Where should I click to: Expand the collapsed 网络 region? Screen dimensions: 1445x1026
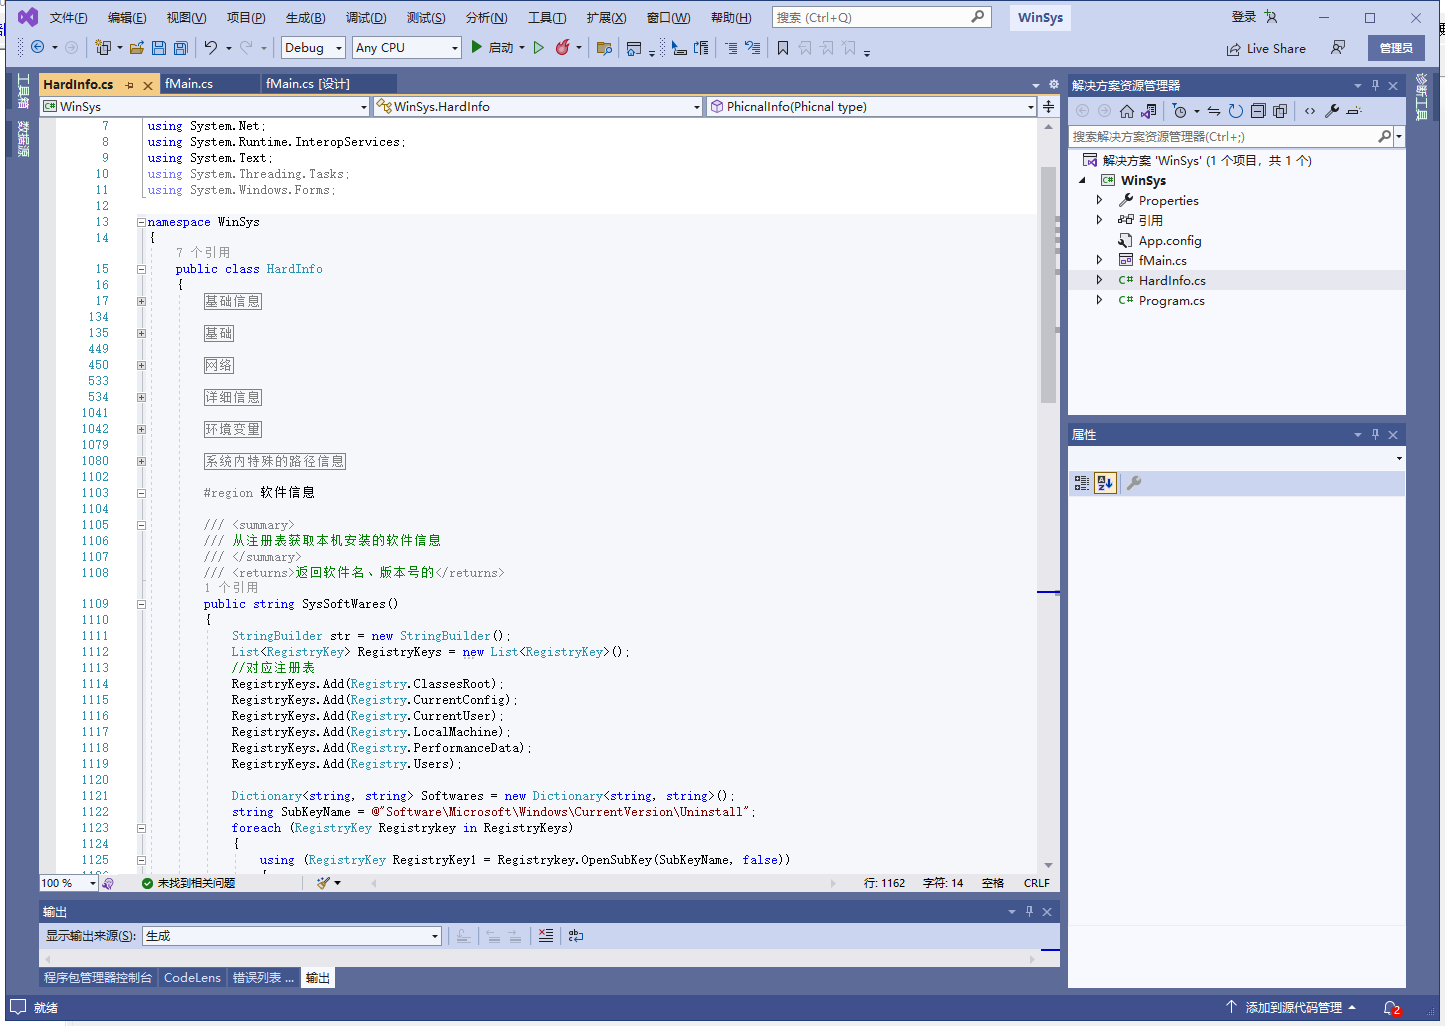(141, 365)
